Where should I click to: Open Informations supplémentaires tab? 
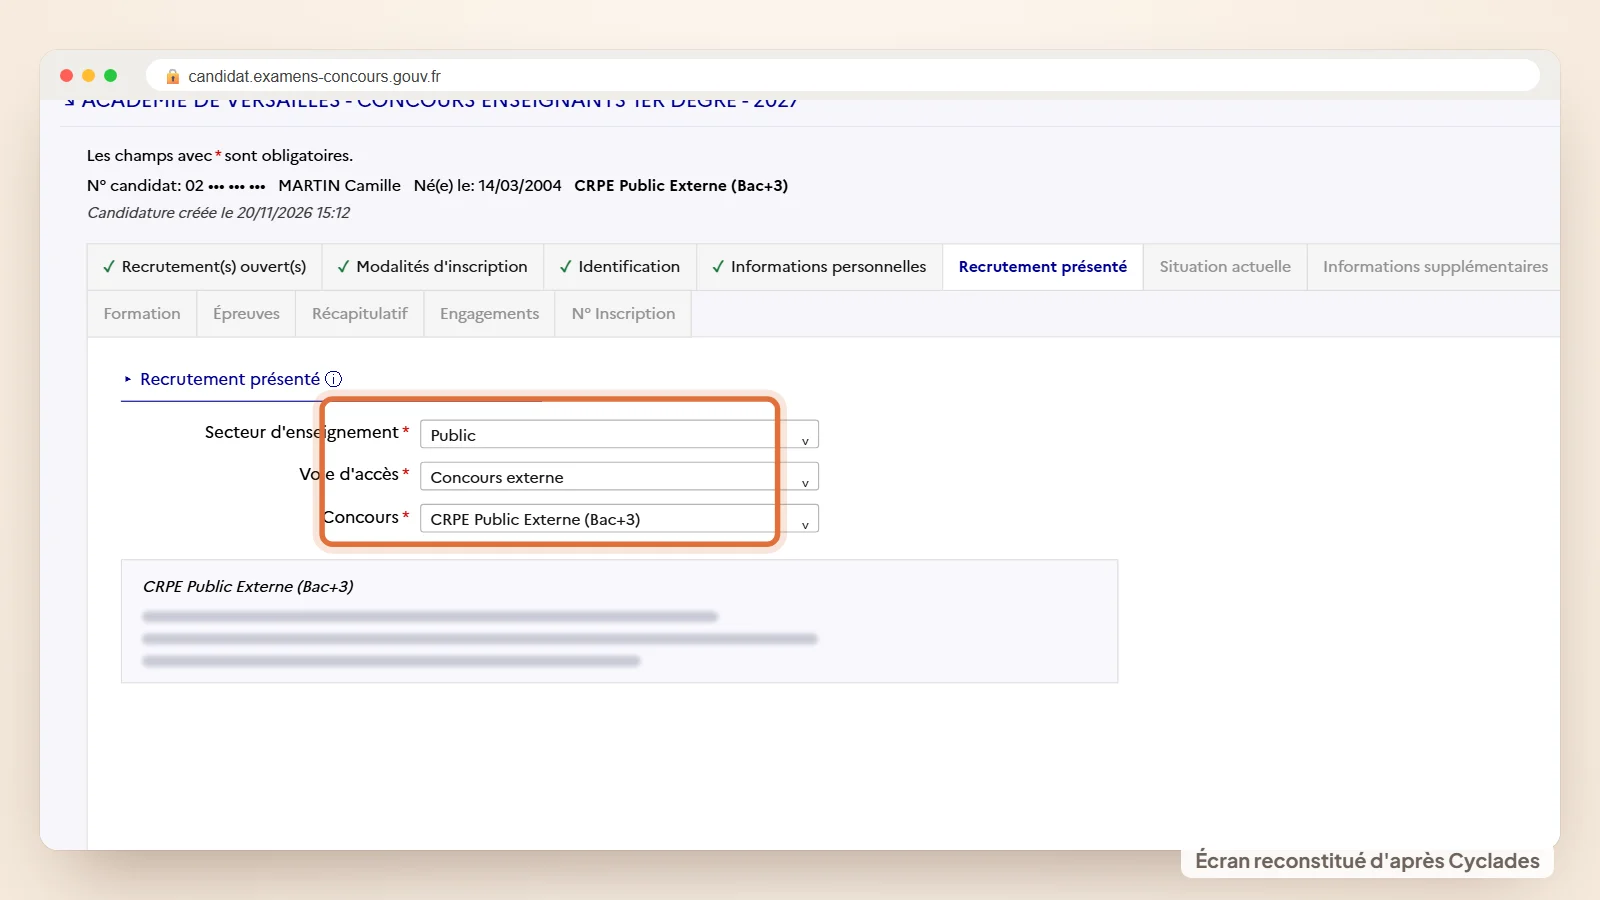[x=1435, y=267]
